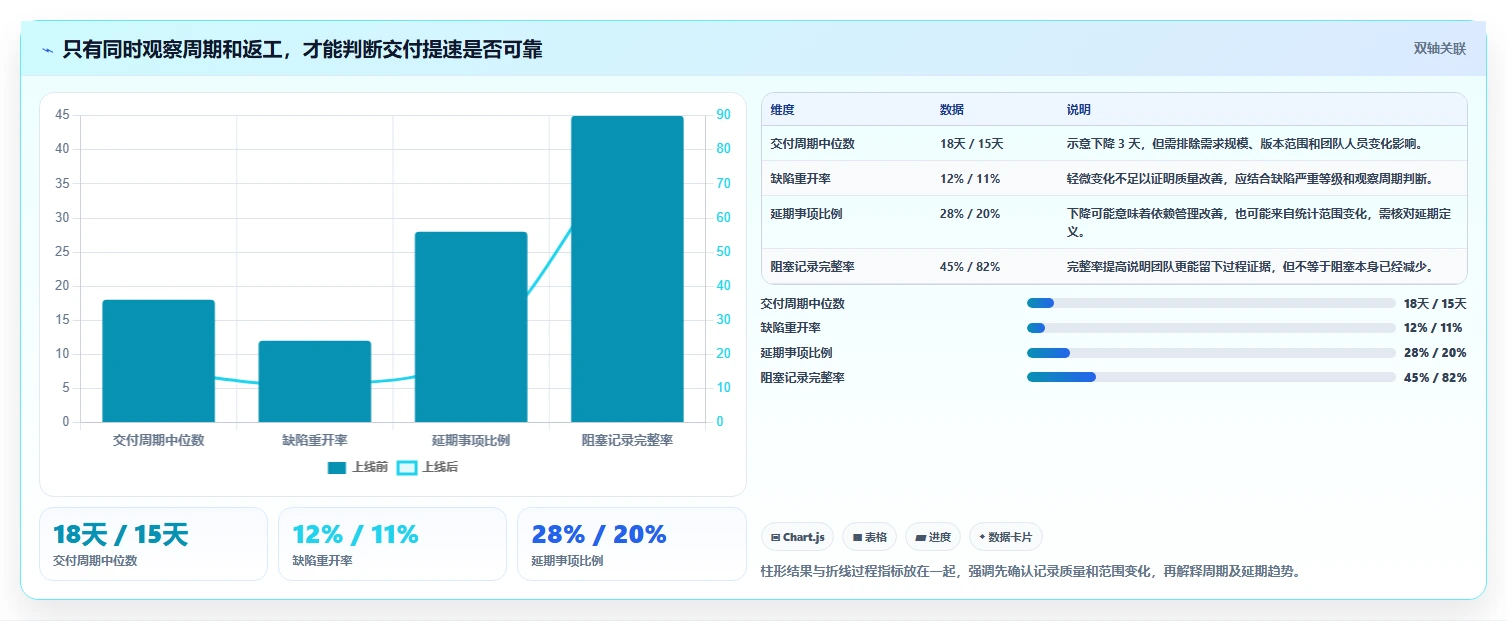Toggle the 上线前 legend swatch
Viewport: 1507px width, 621px height.
tap(336, 467)
